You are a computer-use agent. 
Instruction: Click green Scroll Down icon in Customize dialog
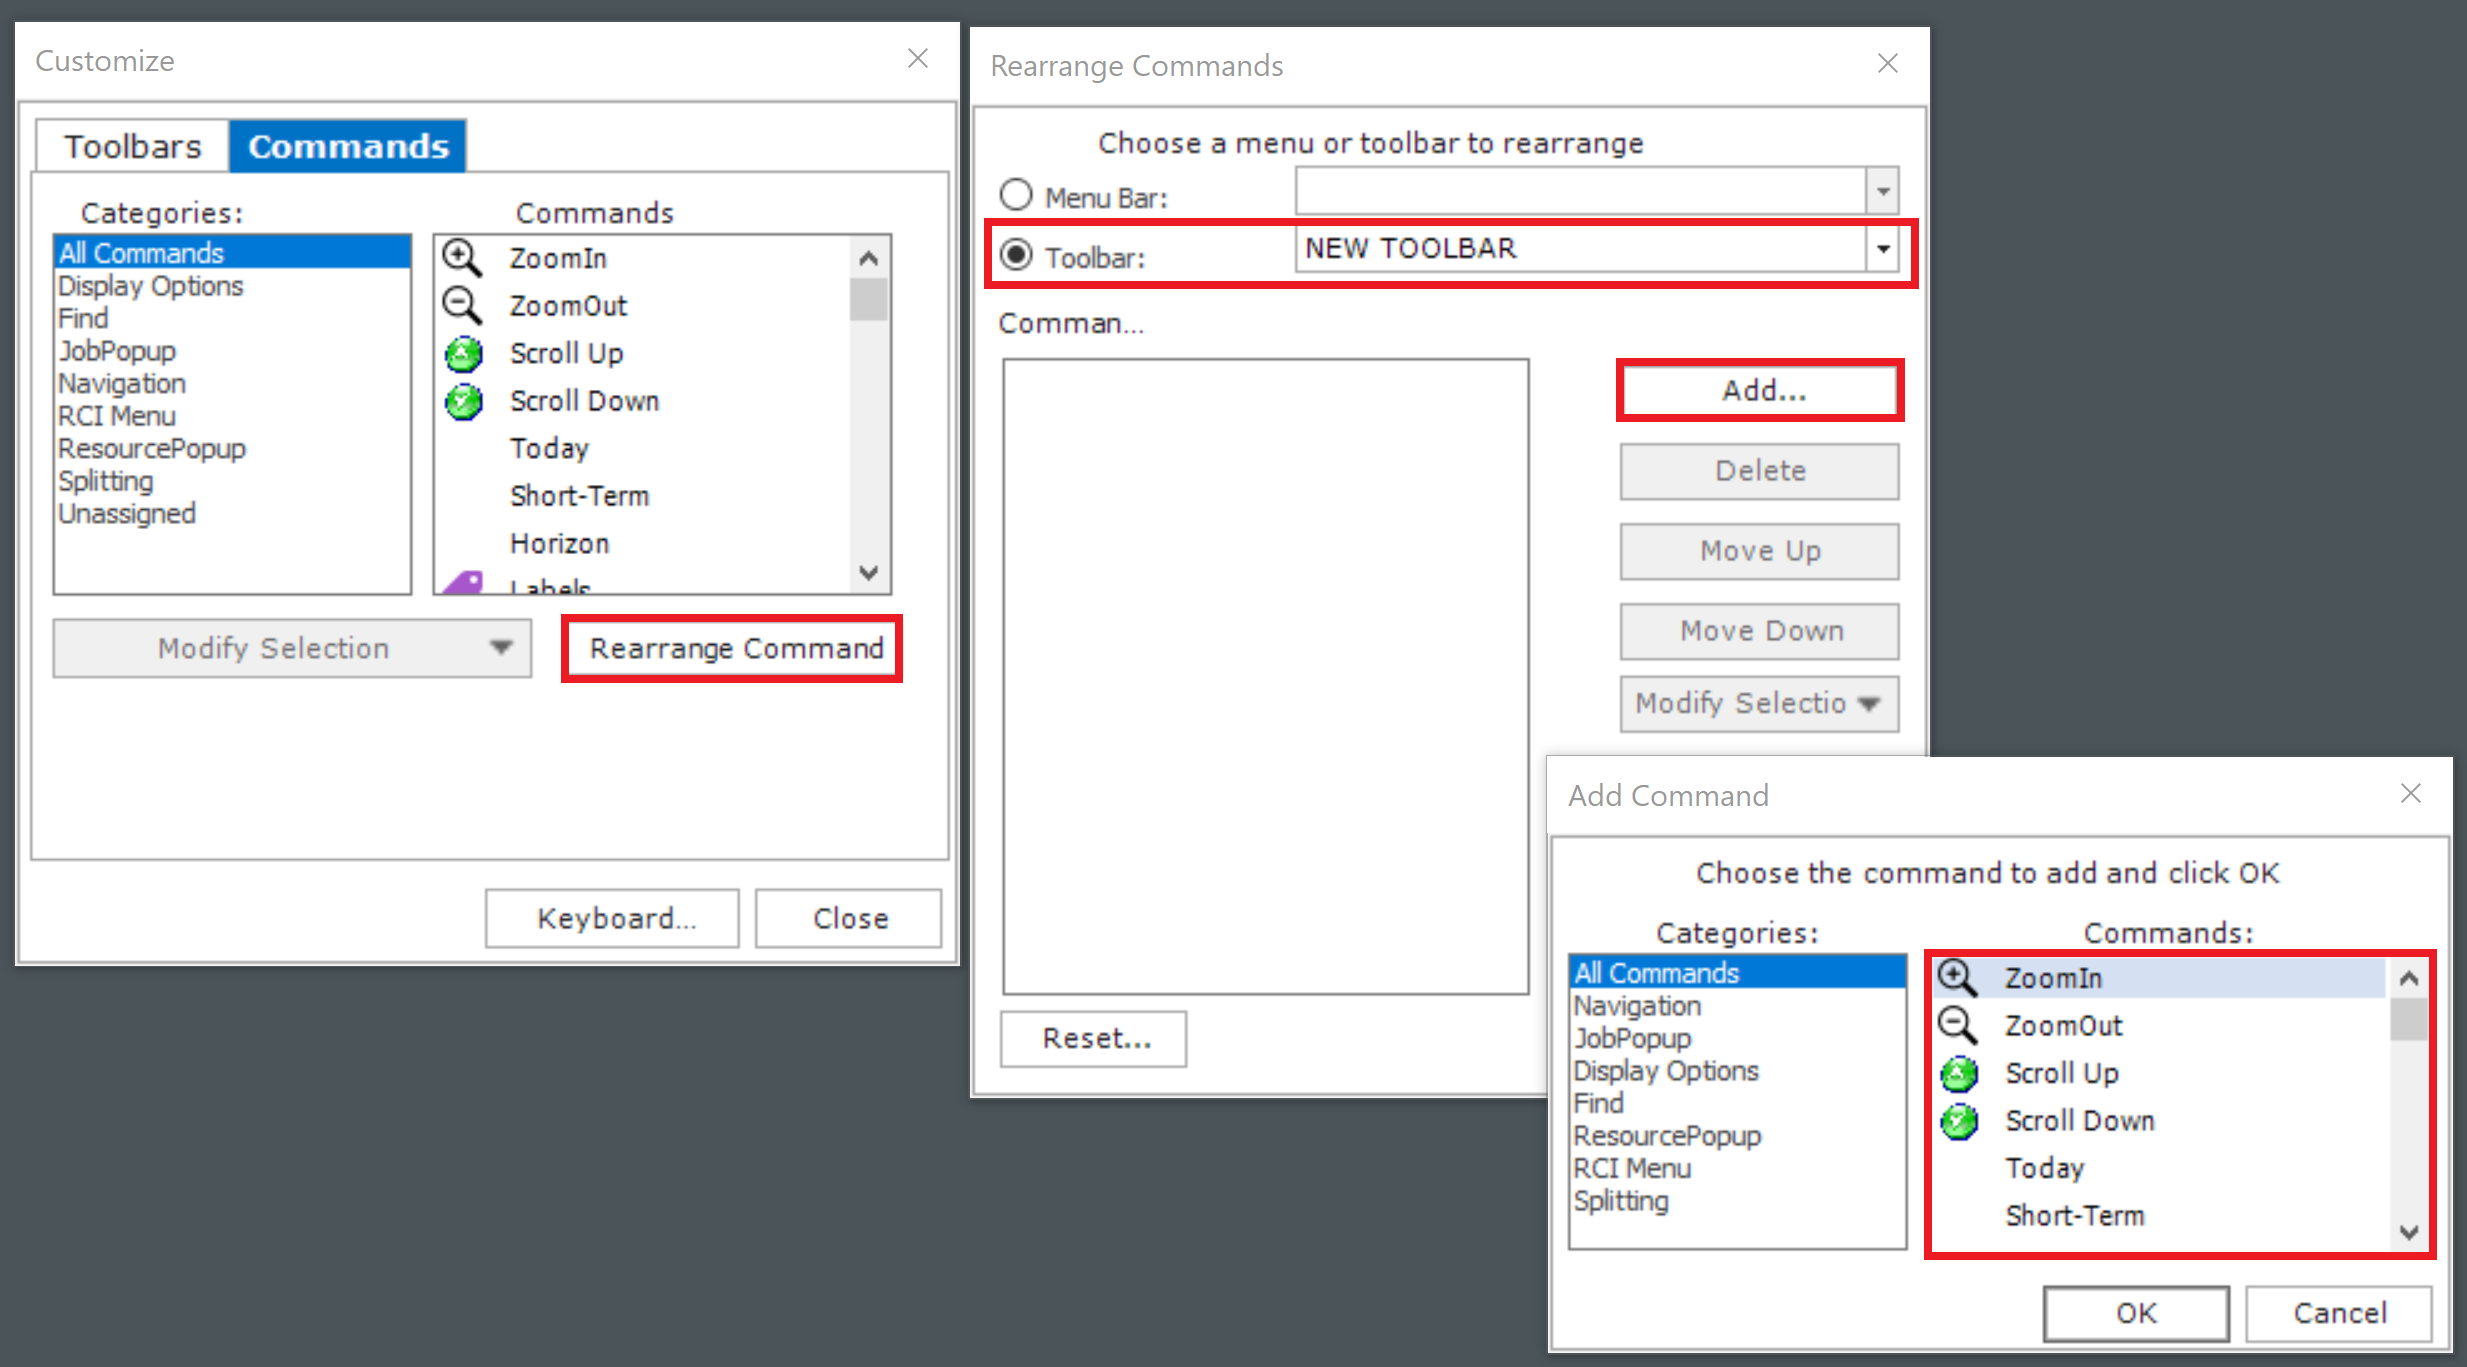point(463,401)
